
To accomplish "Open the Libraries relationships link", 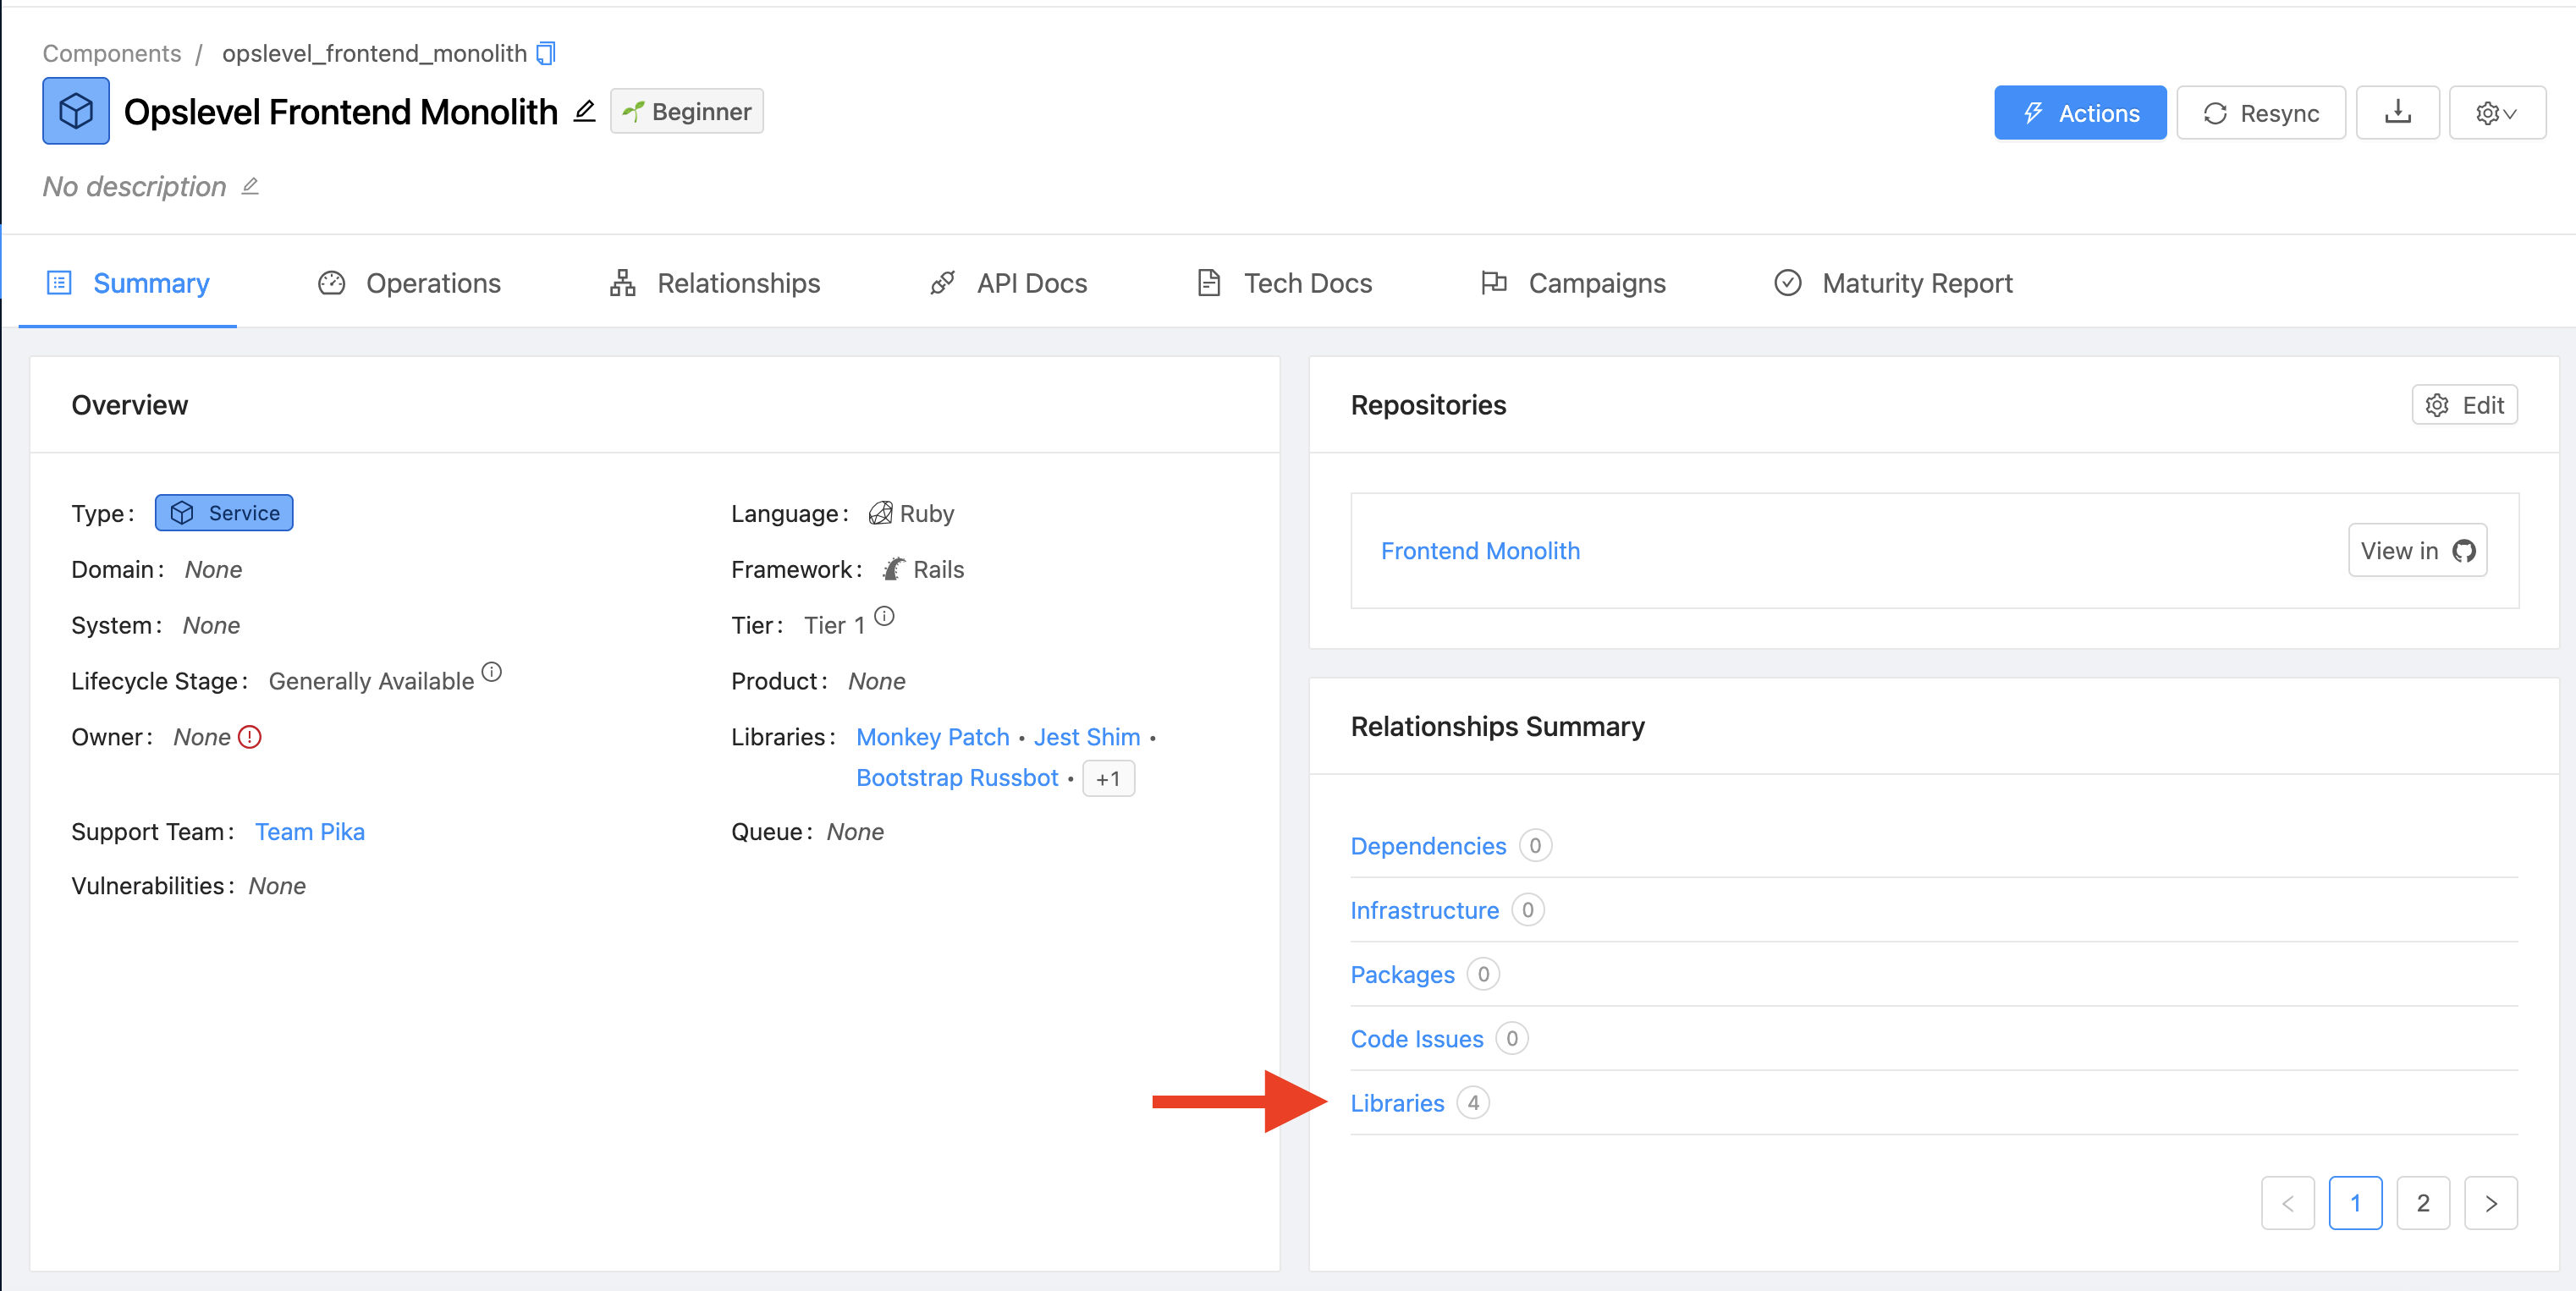I will (x=1397, y=1103).
